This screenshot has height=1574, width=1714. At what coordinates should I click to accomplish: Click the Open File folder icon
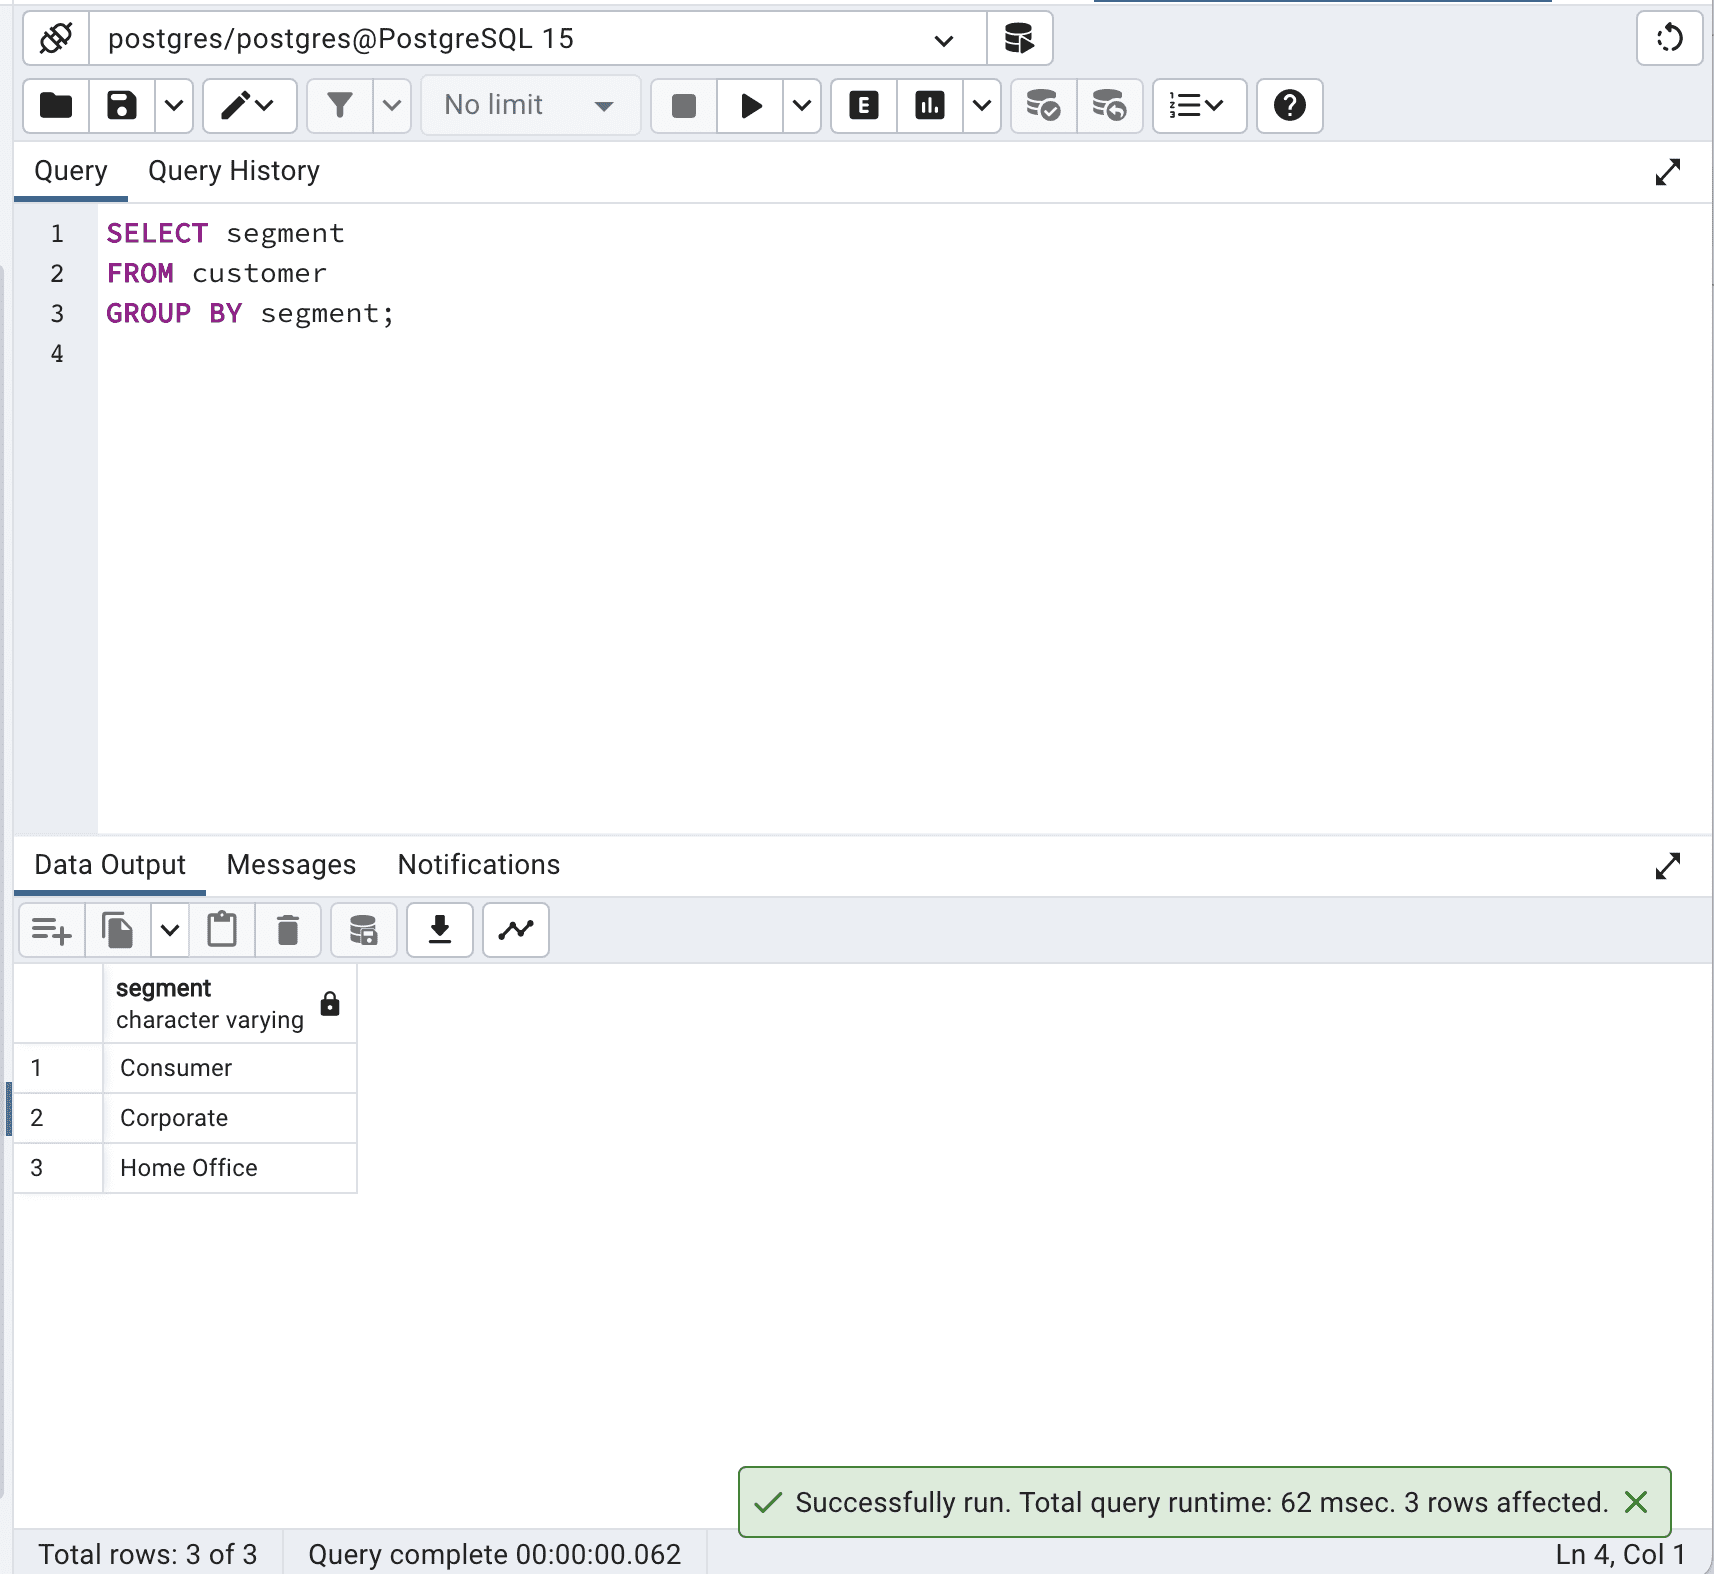tap(56, 105)
